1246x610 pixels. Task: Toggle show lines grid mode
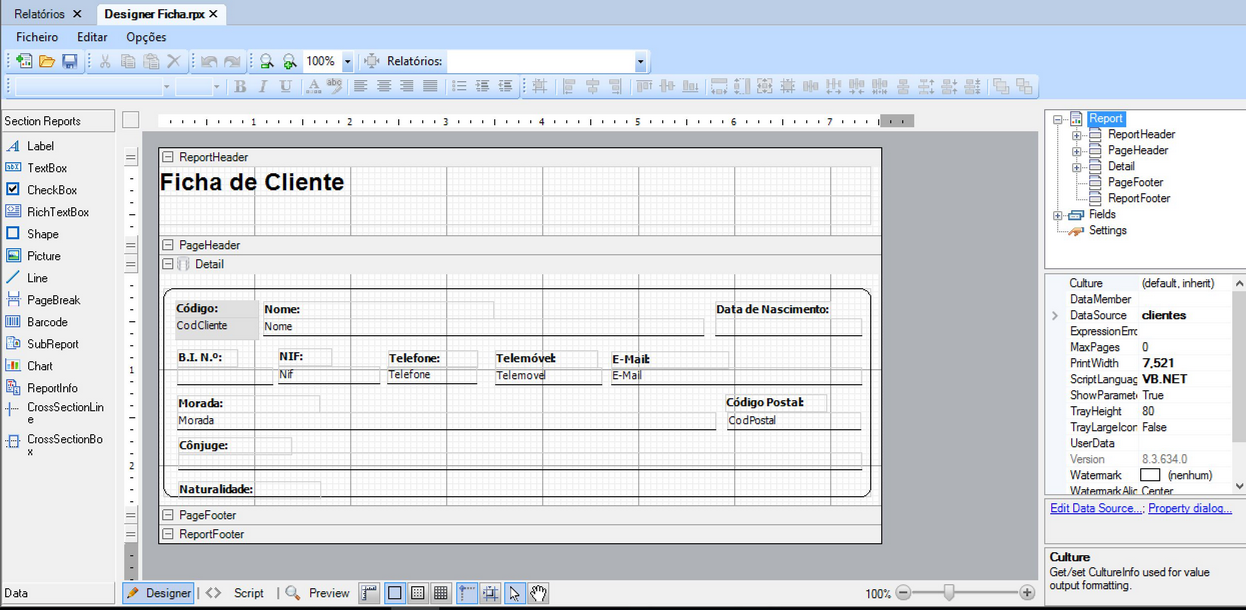[441, 593]
